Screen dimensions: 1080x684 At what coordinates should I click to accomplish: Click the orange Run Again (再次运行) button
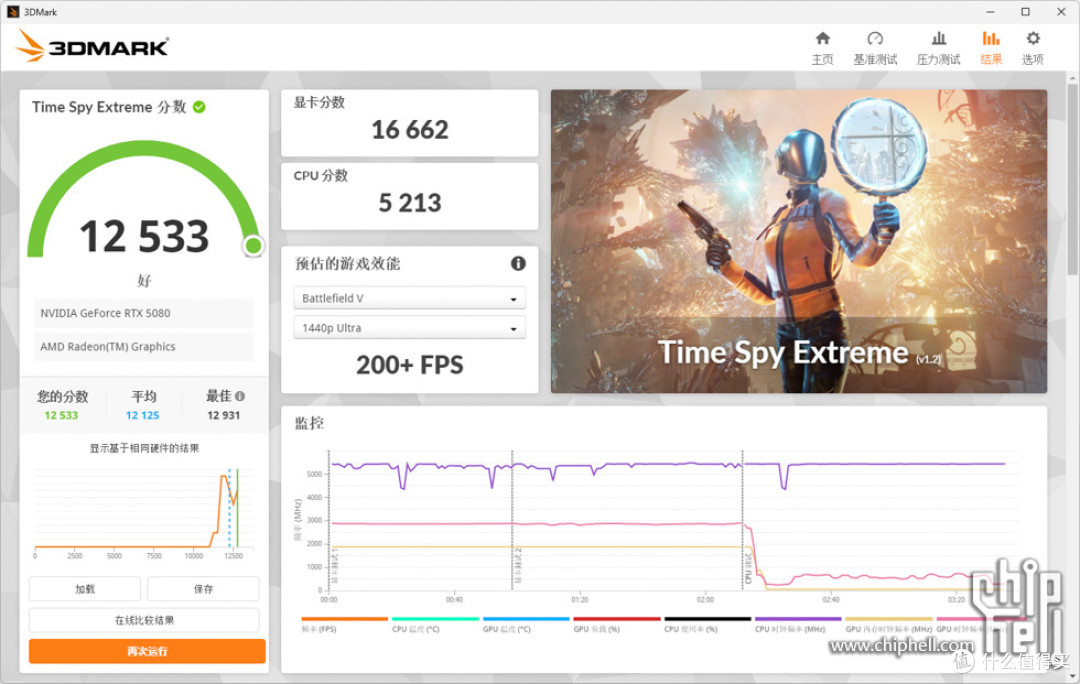coord(147,651)
